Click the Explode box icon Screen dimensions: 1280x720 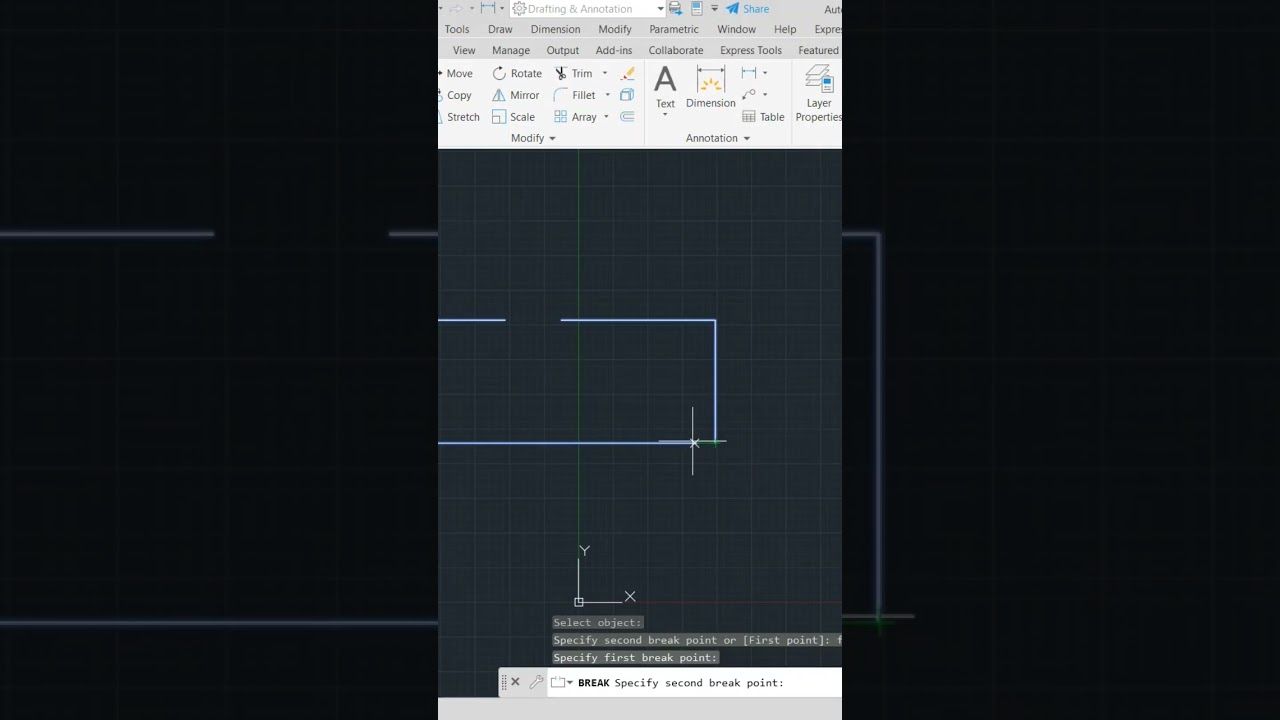(627, 95)
